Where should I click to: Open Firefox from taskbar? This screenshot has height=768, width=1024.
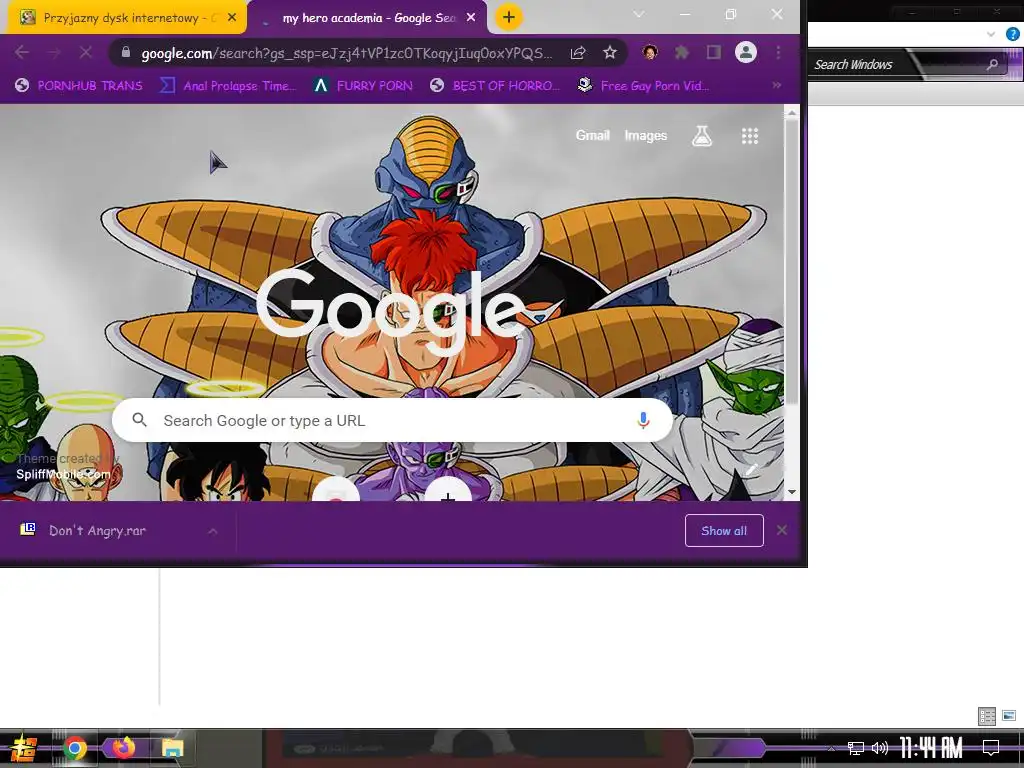pos(123,748)
